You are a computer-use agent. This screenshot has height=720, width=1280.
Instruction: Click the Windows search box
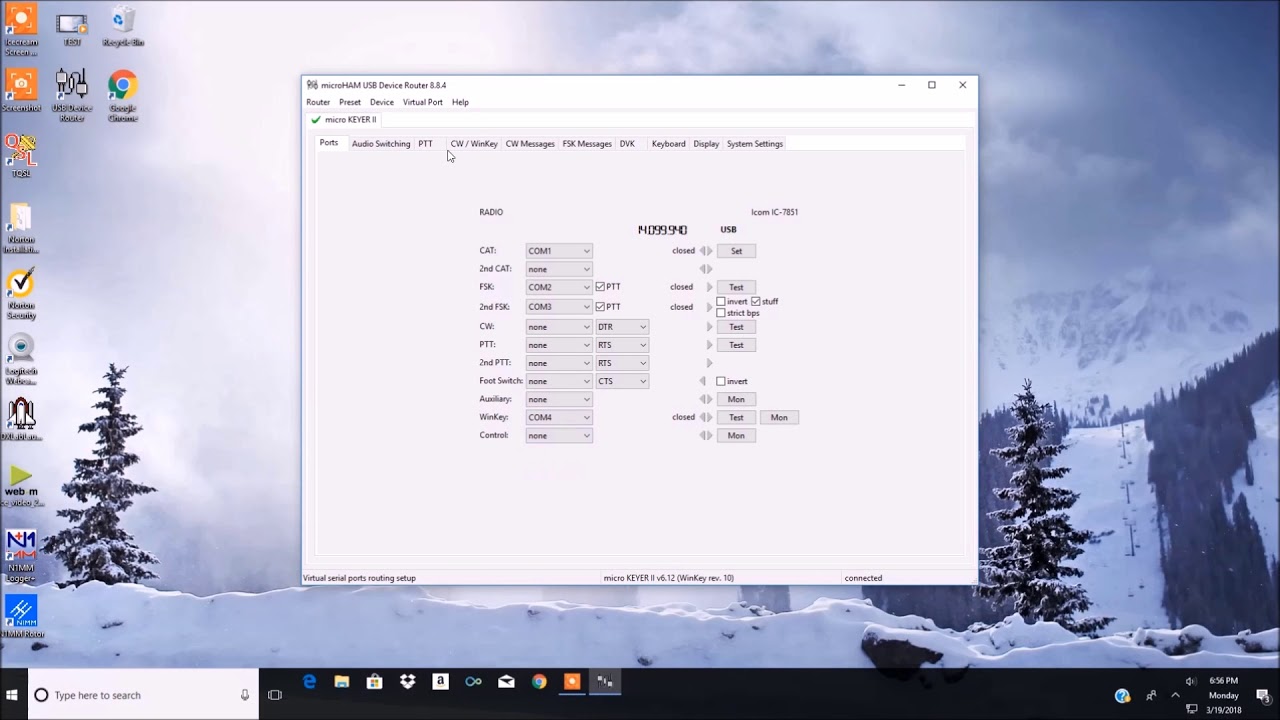[143, 695]
